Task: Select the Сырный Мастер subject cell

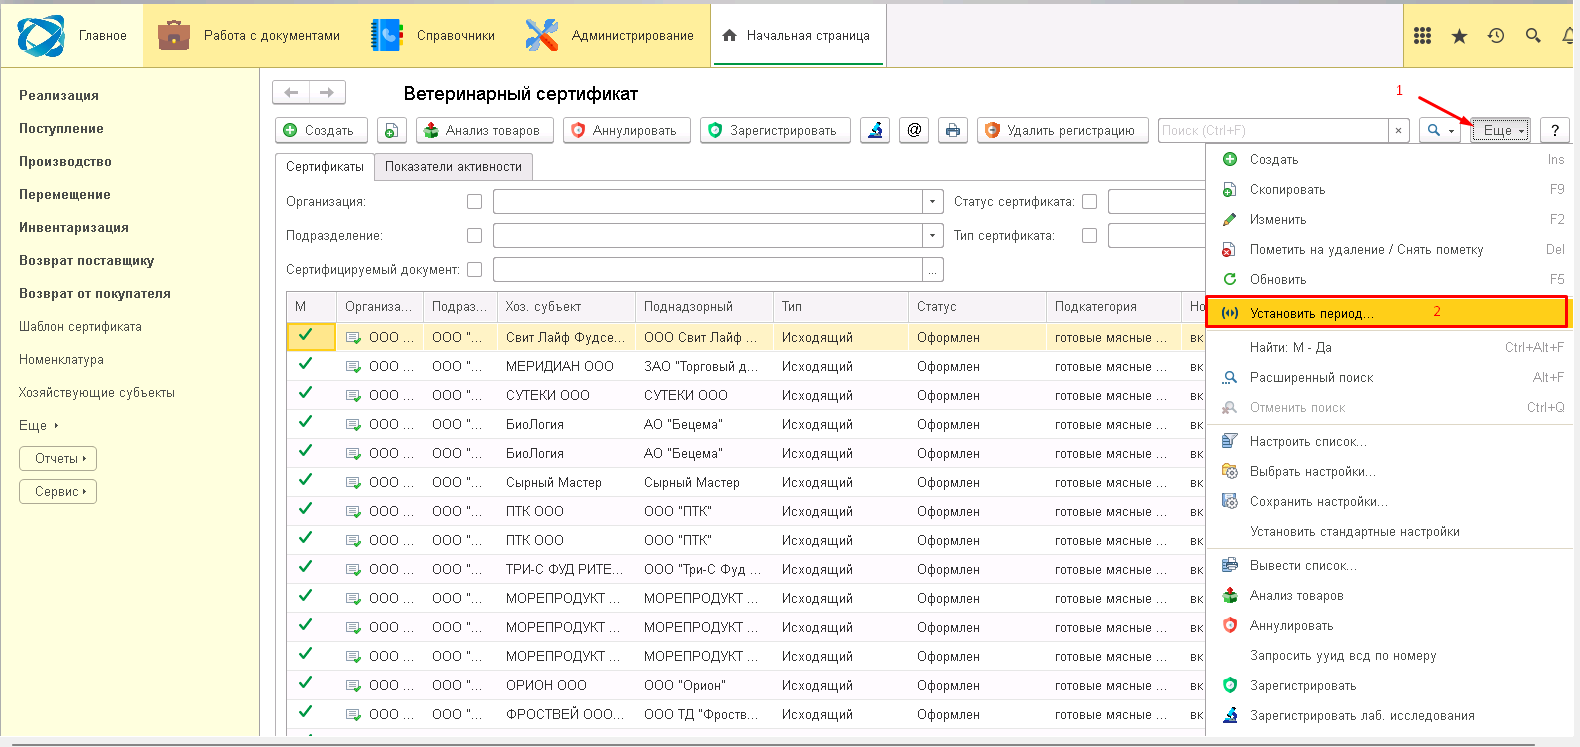Action: [x=566, y=482]
